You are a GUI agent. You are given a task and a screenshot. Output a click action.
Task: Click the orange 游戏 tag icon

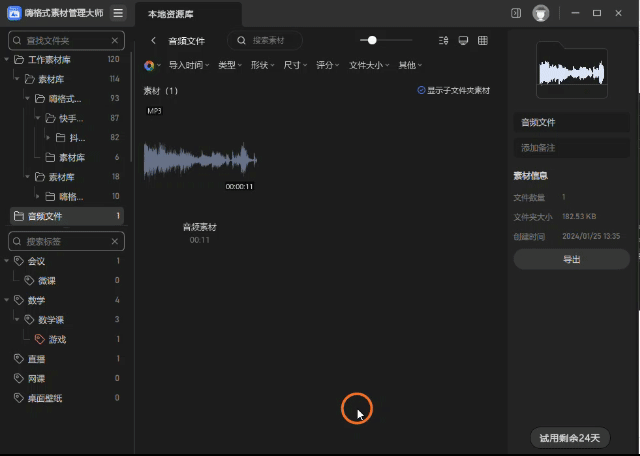(x=40, y=339)
